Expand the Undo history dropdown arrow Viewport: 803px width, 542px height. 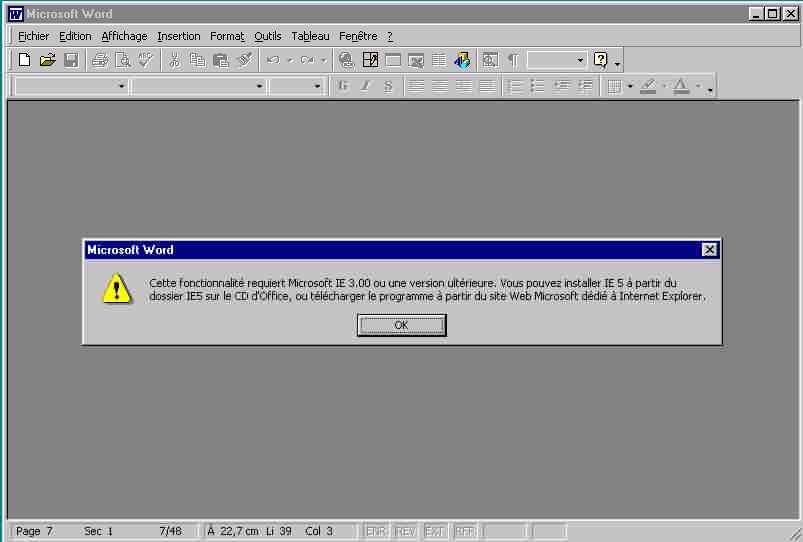click(x=290, y=60)
